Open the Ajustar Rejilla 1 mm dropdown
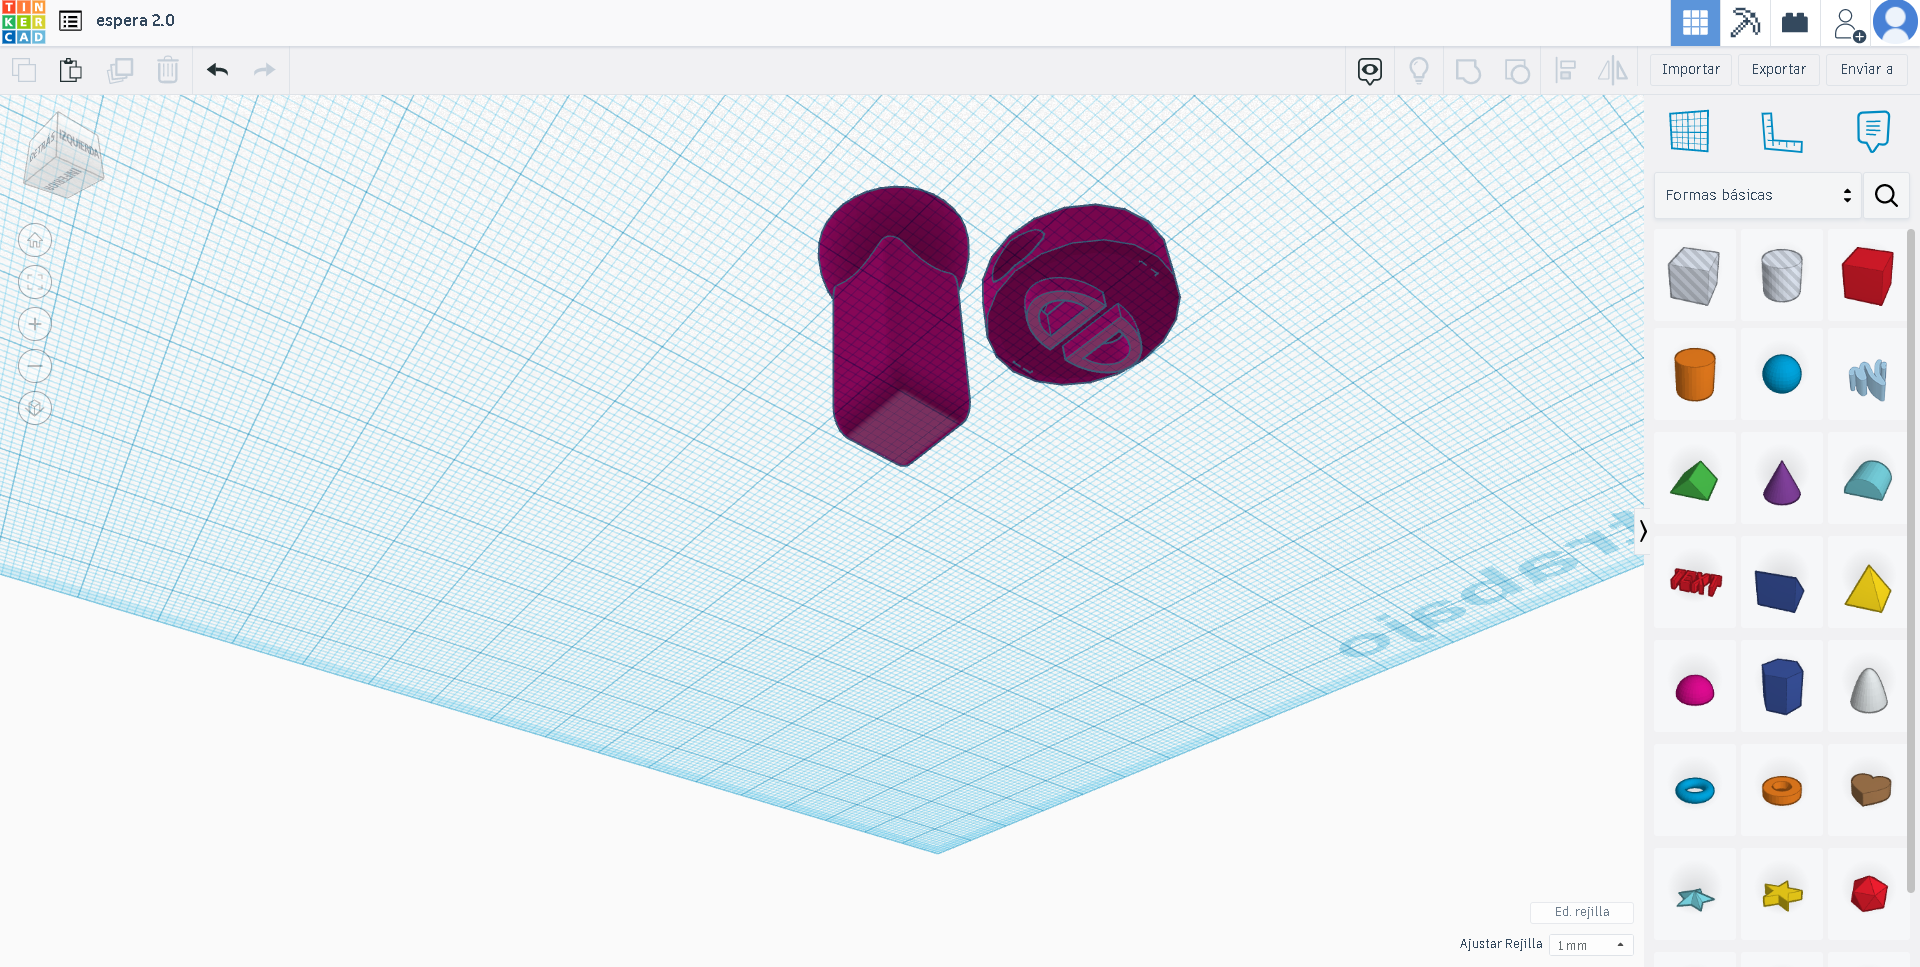 point(1591,945)
